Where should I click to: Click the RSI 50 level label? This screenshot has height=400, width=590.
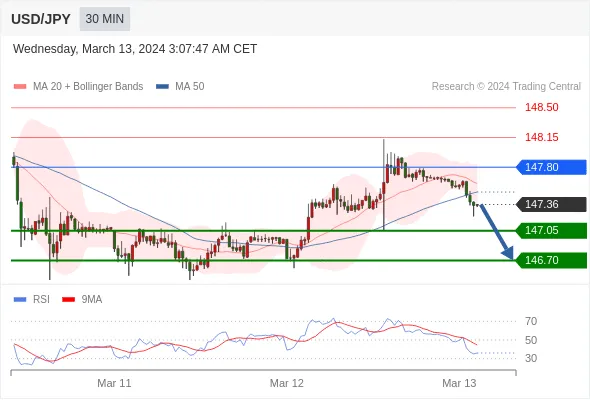click(x=531, y=340)
